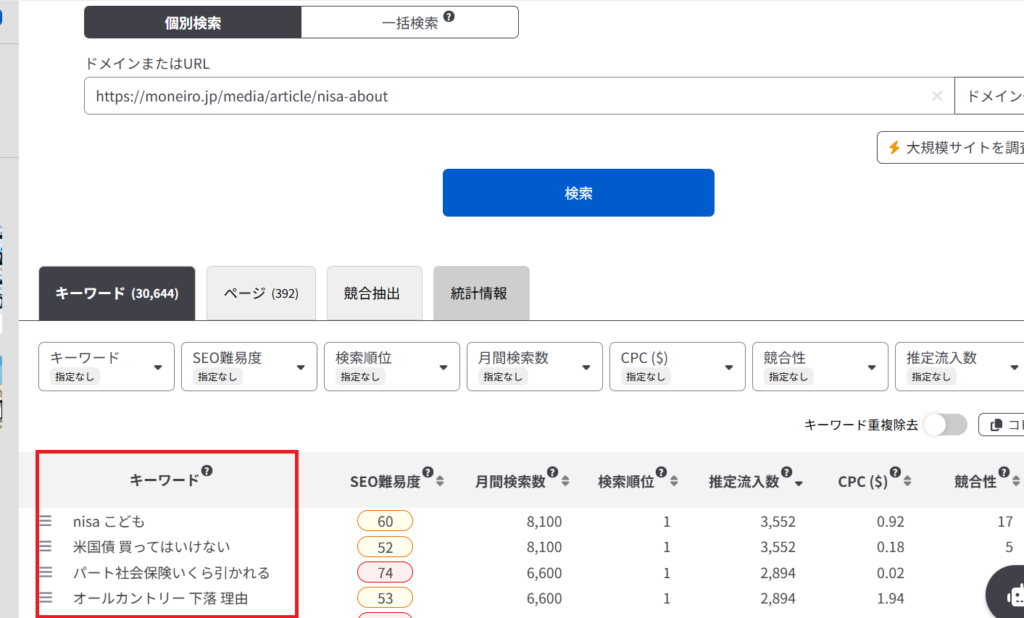This screenshot has width=1024, height=618.
Task: Select 個別検索 tab
Action: (193, 22)
